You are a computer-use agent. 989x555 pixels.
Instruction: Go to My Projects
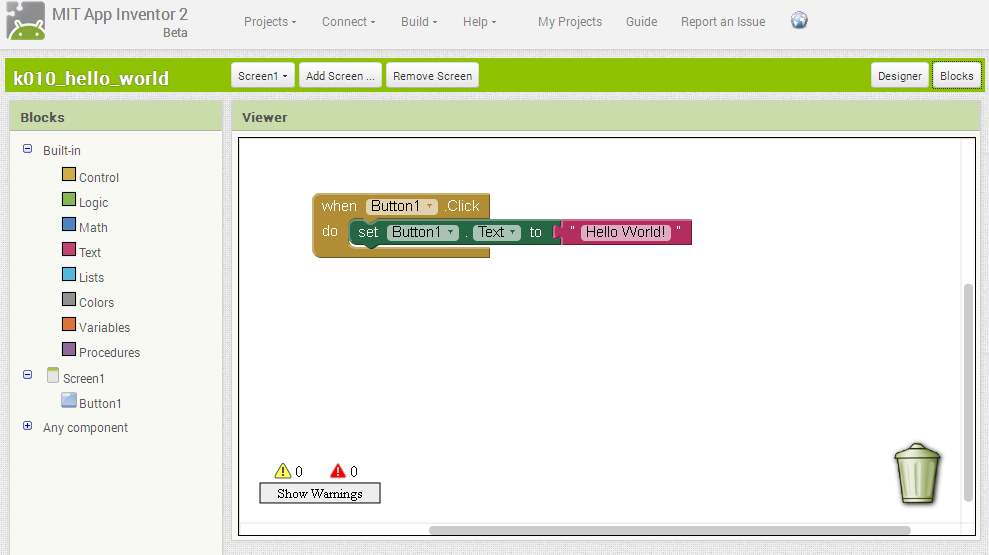tap(570, 21)
